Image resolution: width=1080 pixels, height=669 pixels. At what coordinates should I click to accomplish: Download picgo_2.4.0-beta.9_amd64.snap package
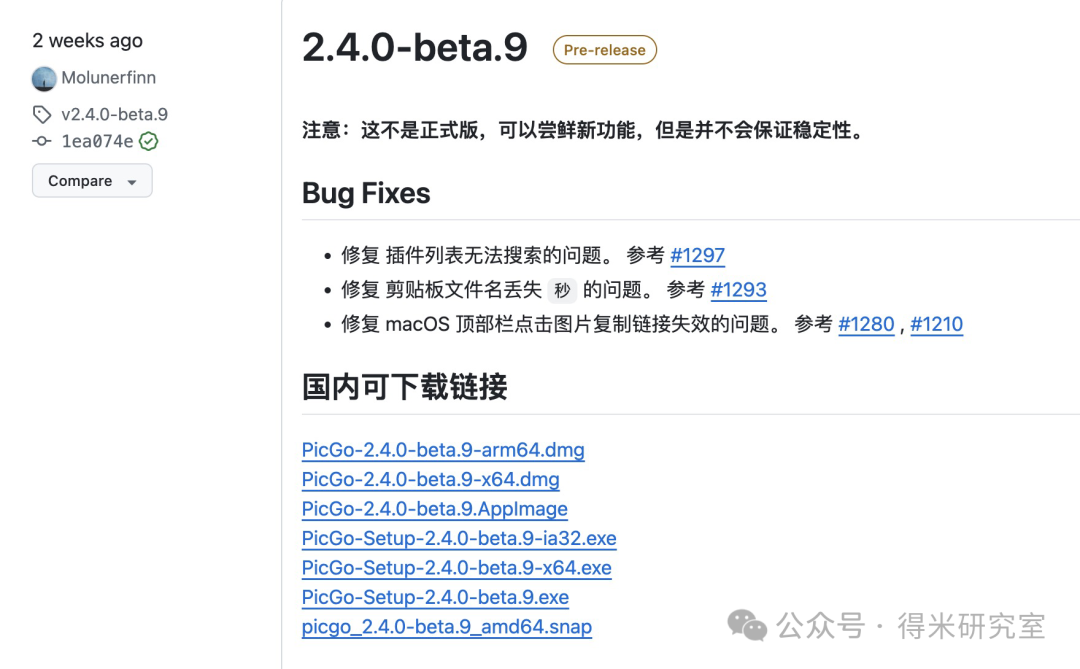446,626
